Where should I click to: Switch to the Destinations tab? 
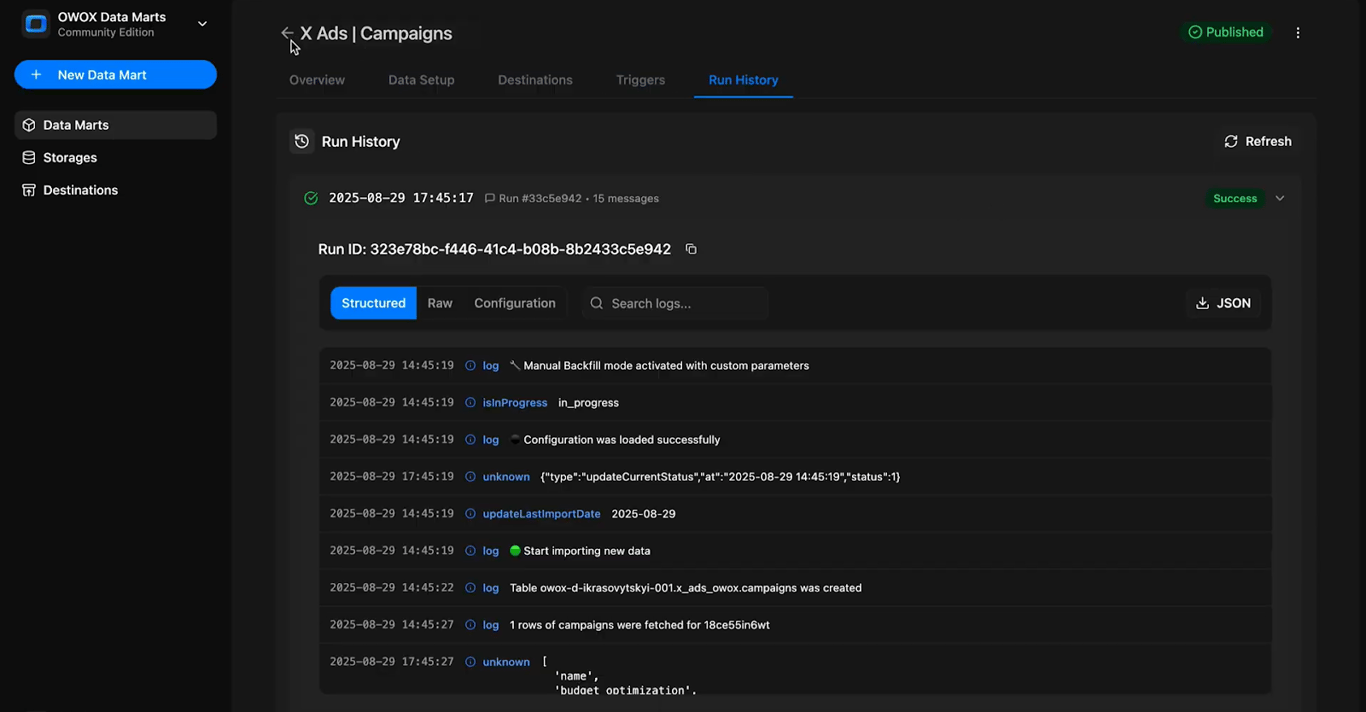535,80
